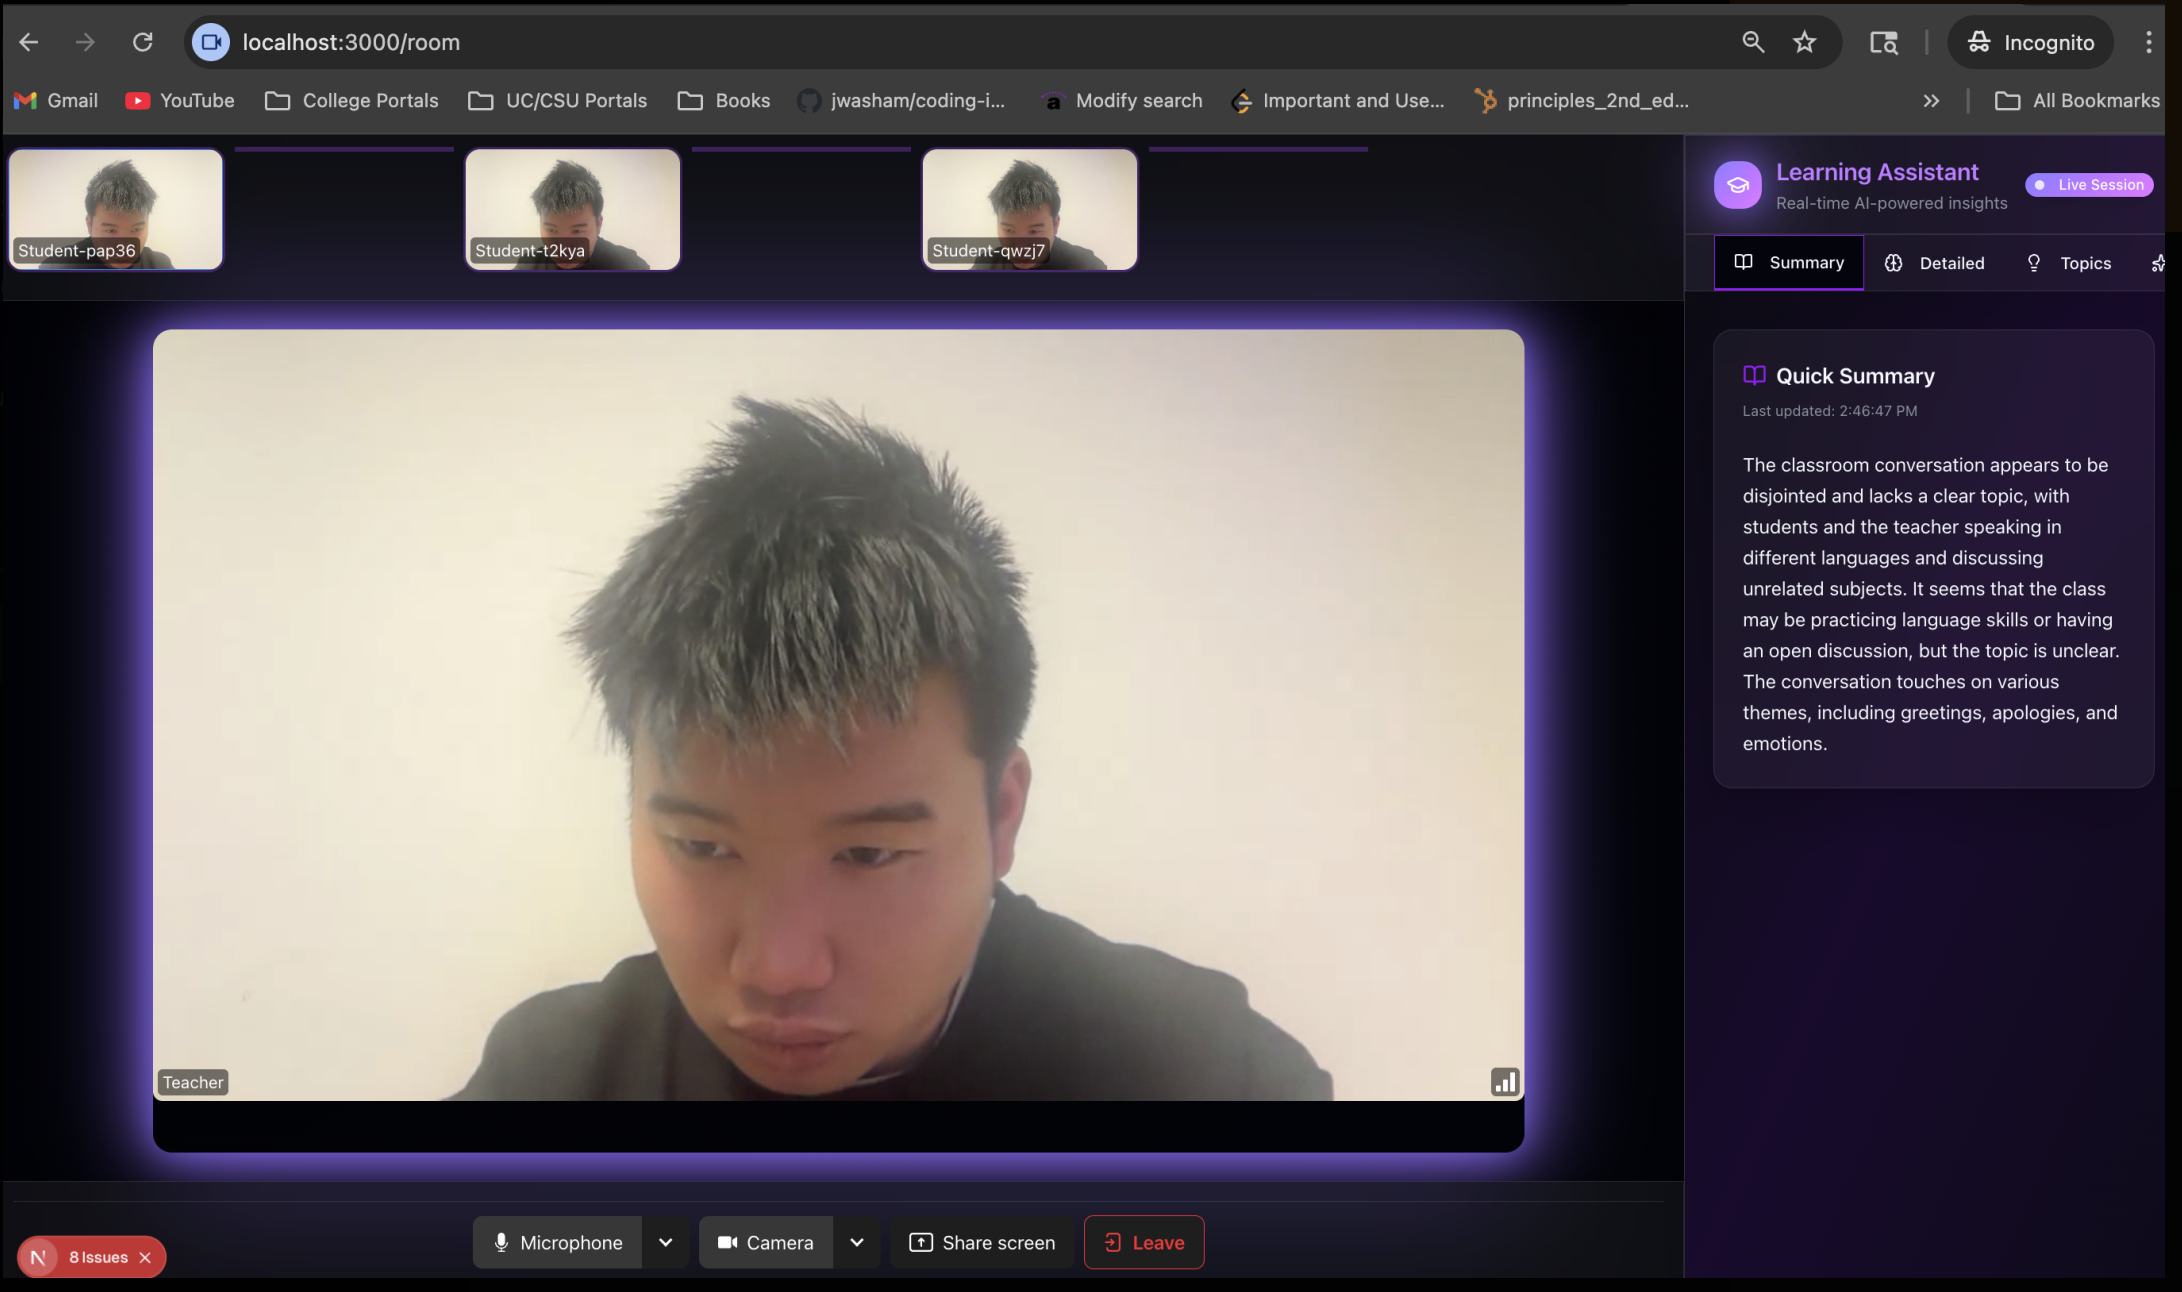Switch to the Detailed tab

(x=1935, y=263)
